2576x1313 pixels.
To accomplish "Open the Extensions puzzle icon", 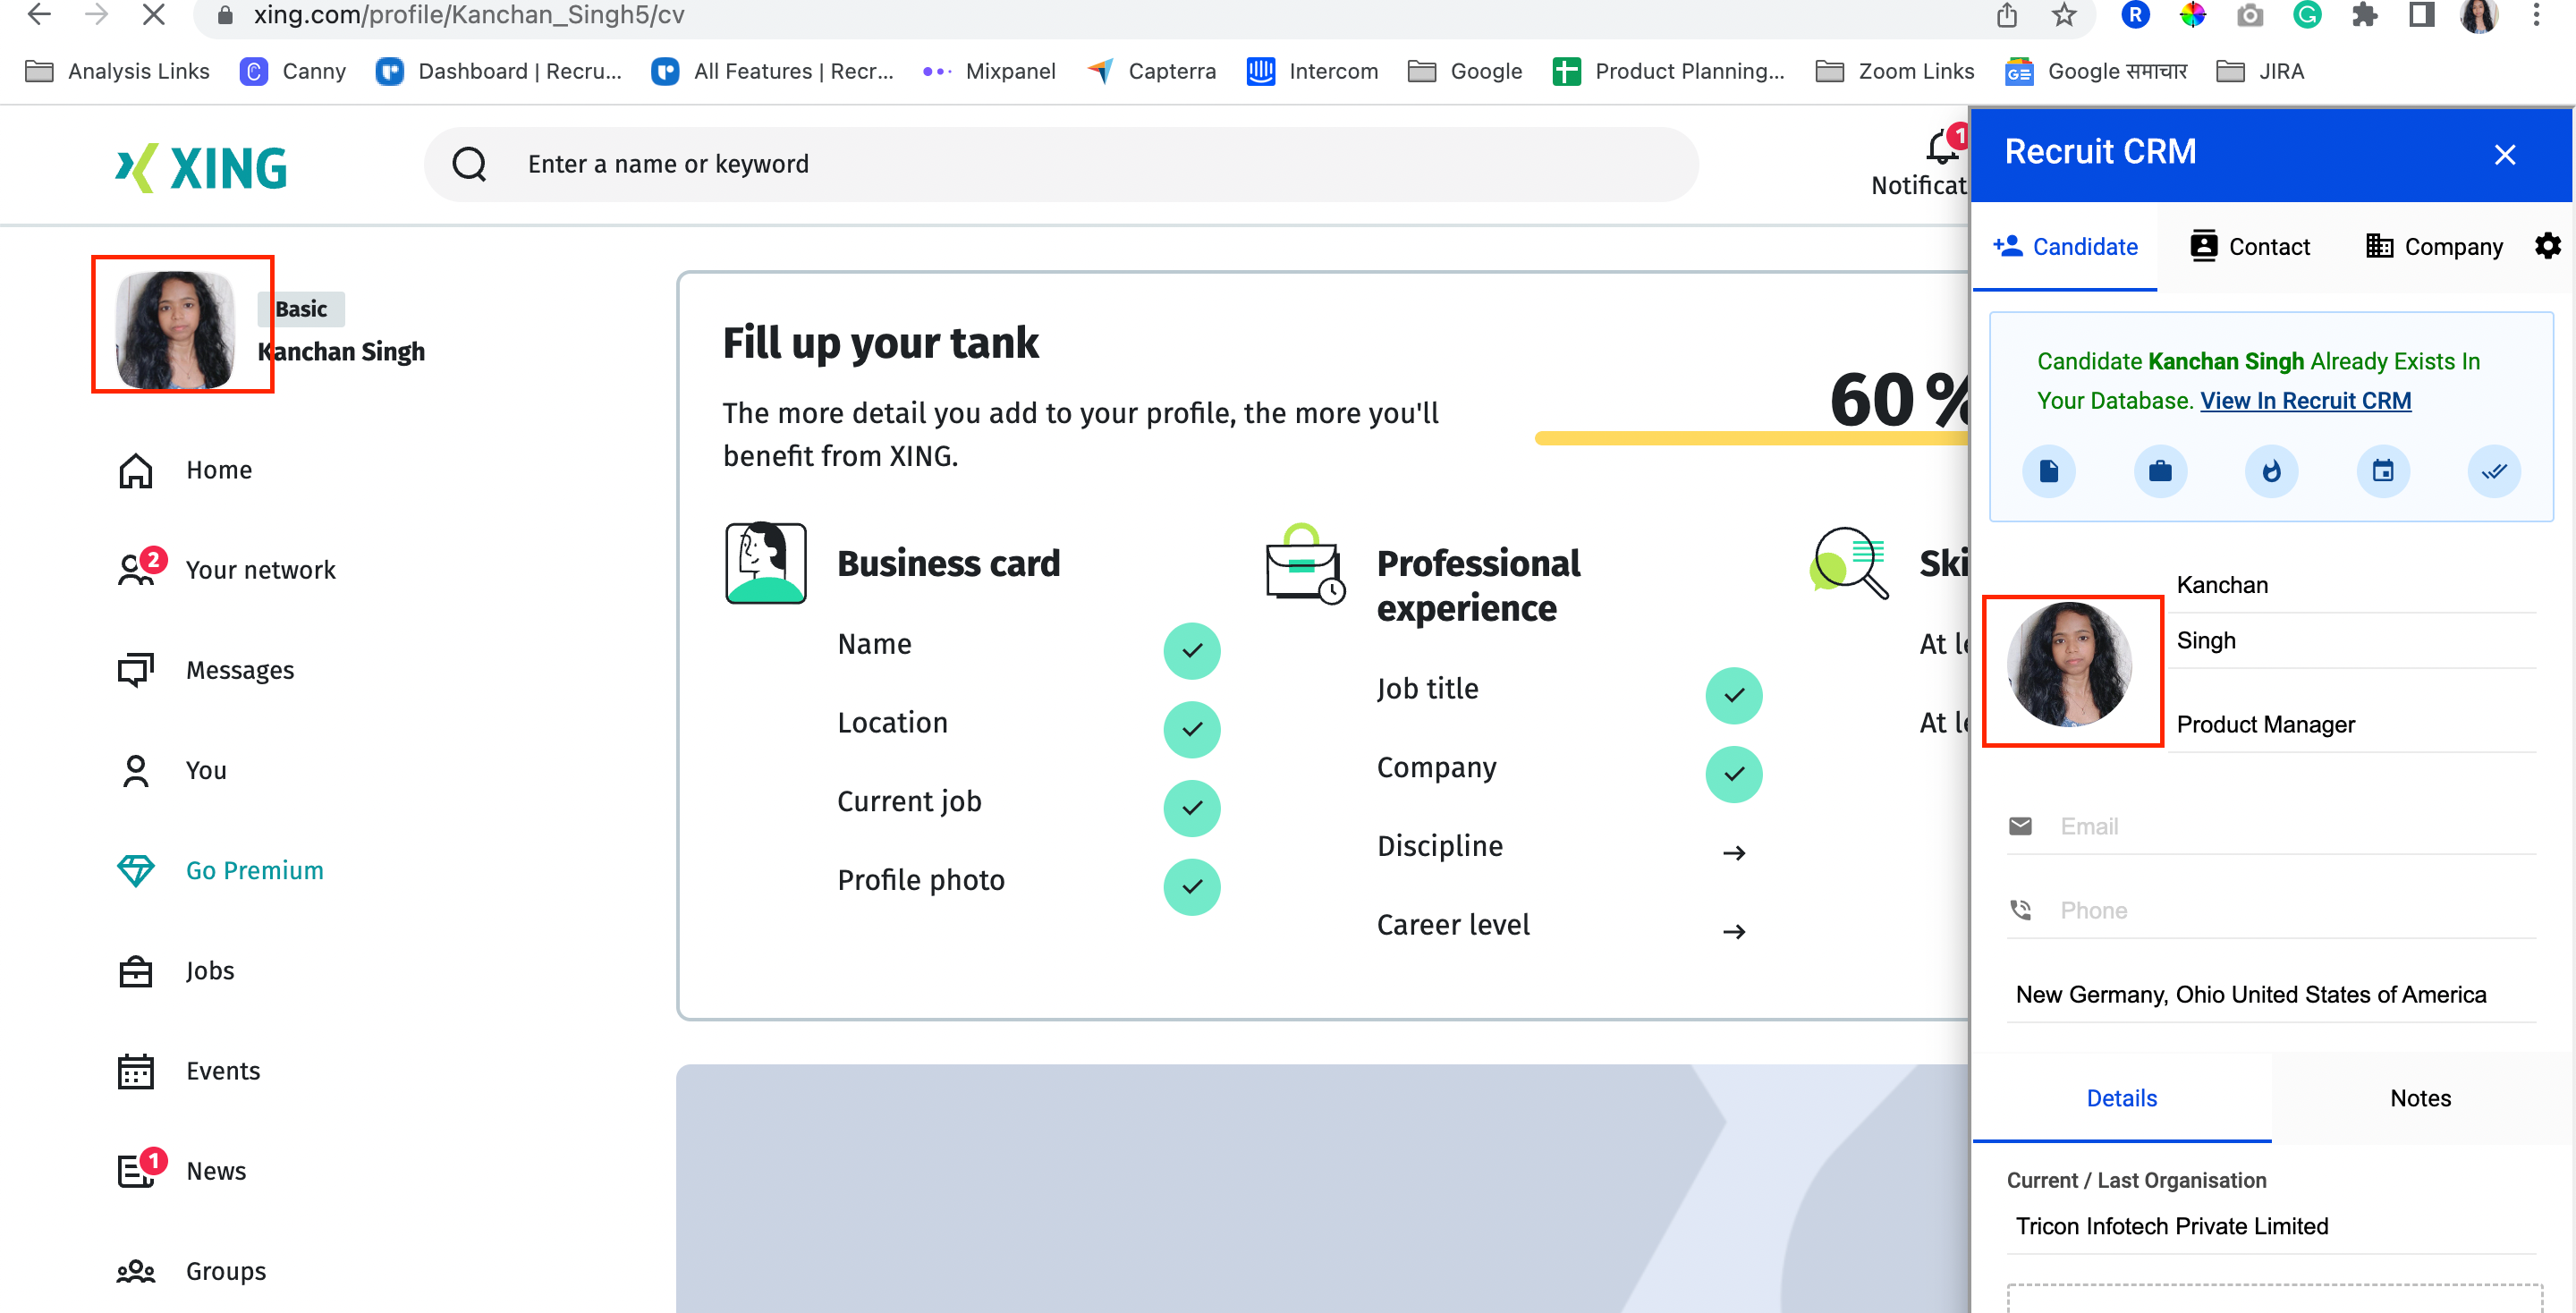I will 2365,15.
